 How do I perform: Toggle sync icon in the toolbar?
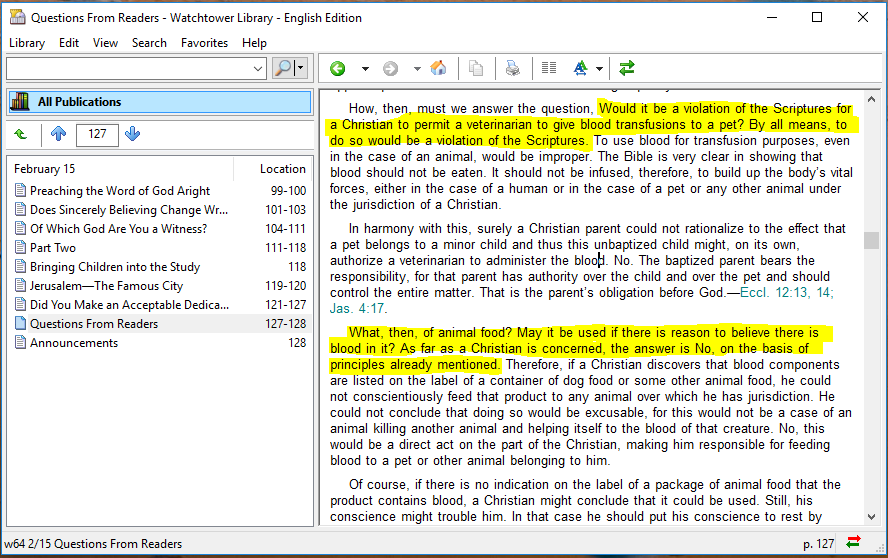point(627,69)
